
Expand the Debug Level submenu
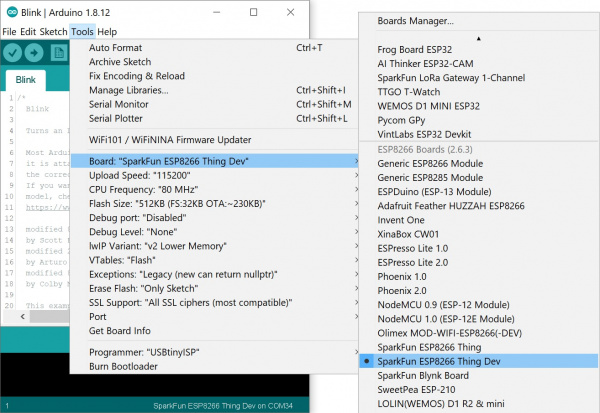[x=214, y=232]
